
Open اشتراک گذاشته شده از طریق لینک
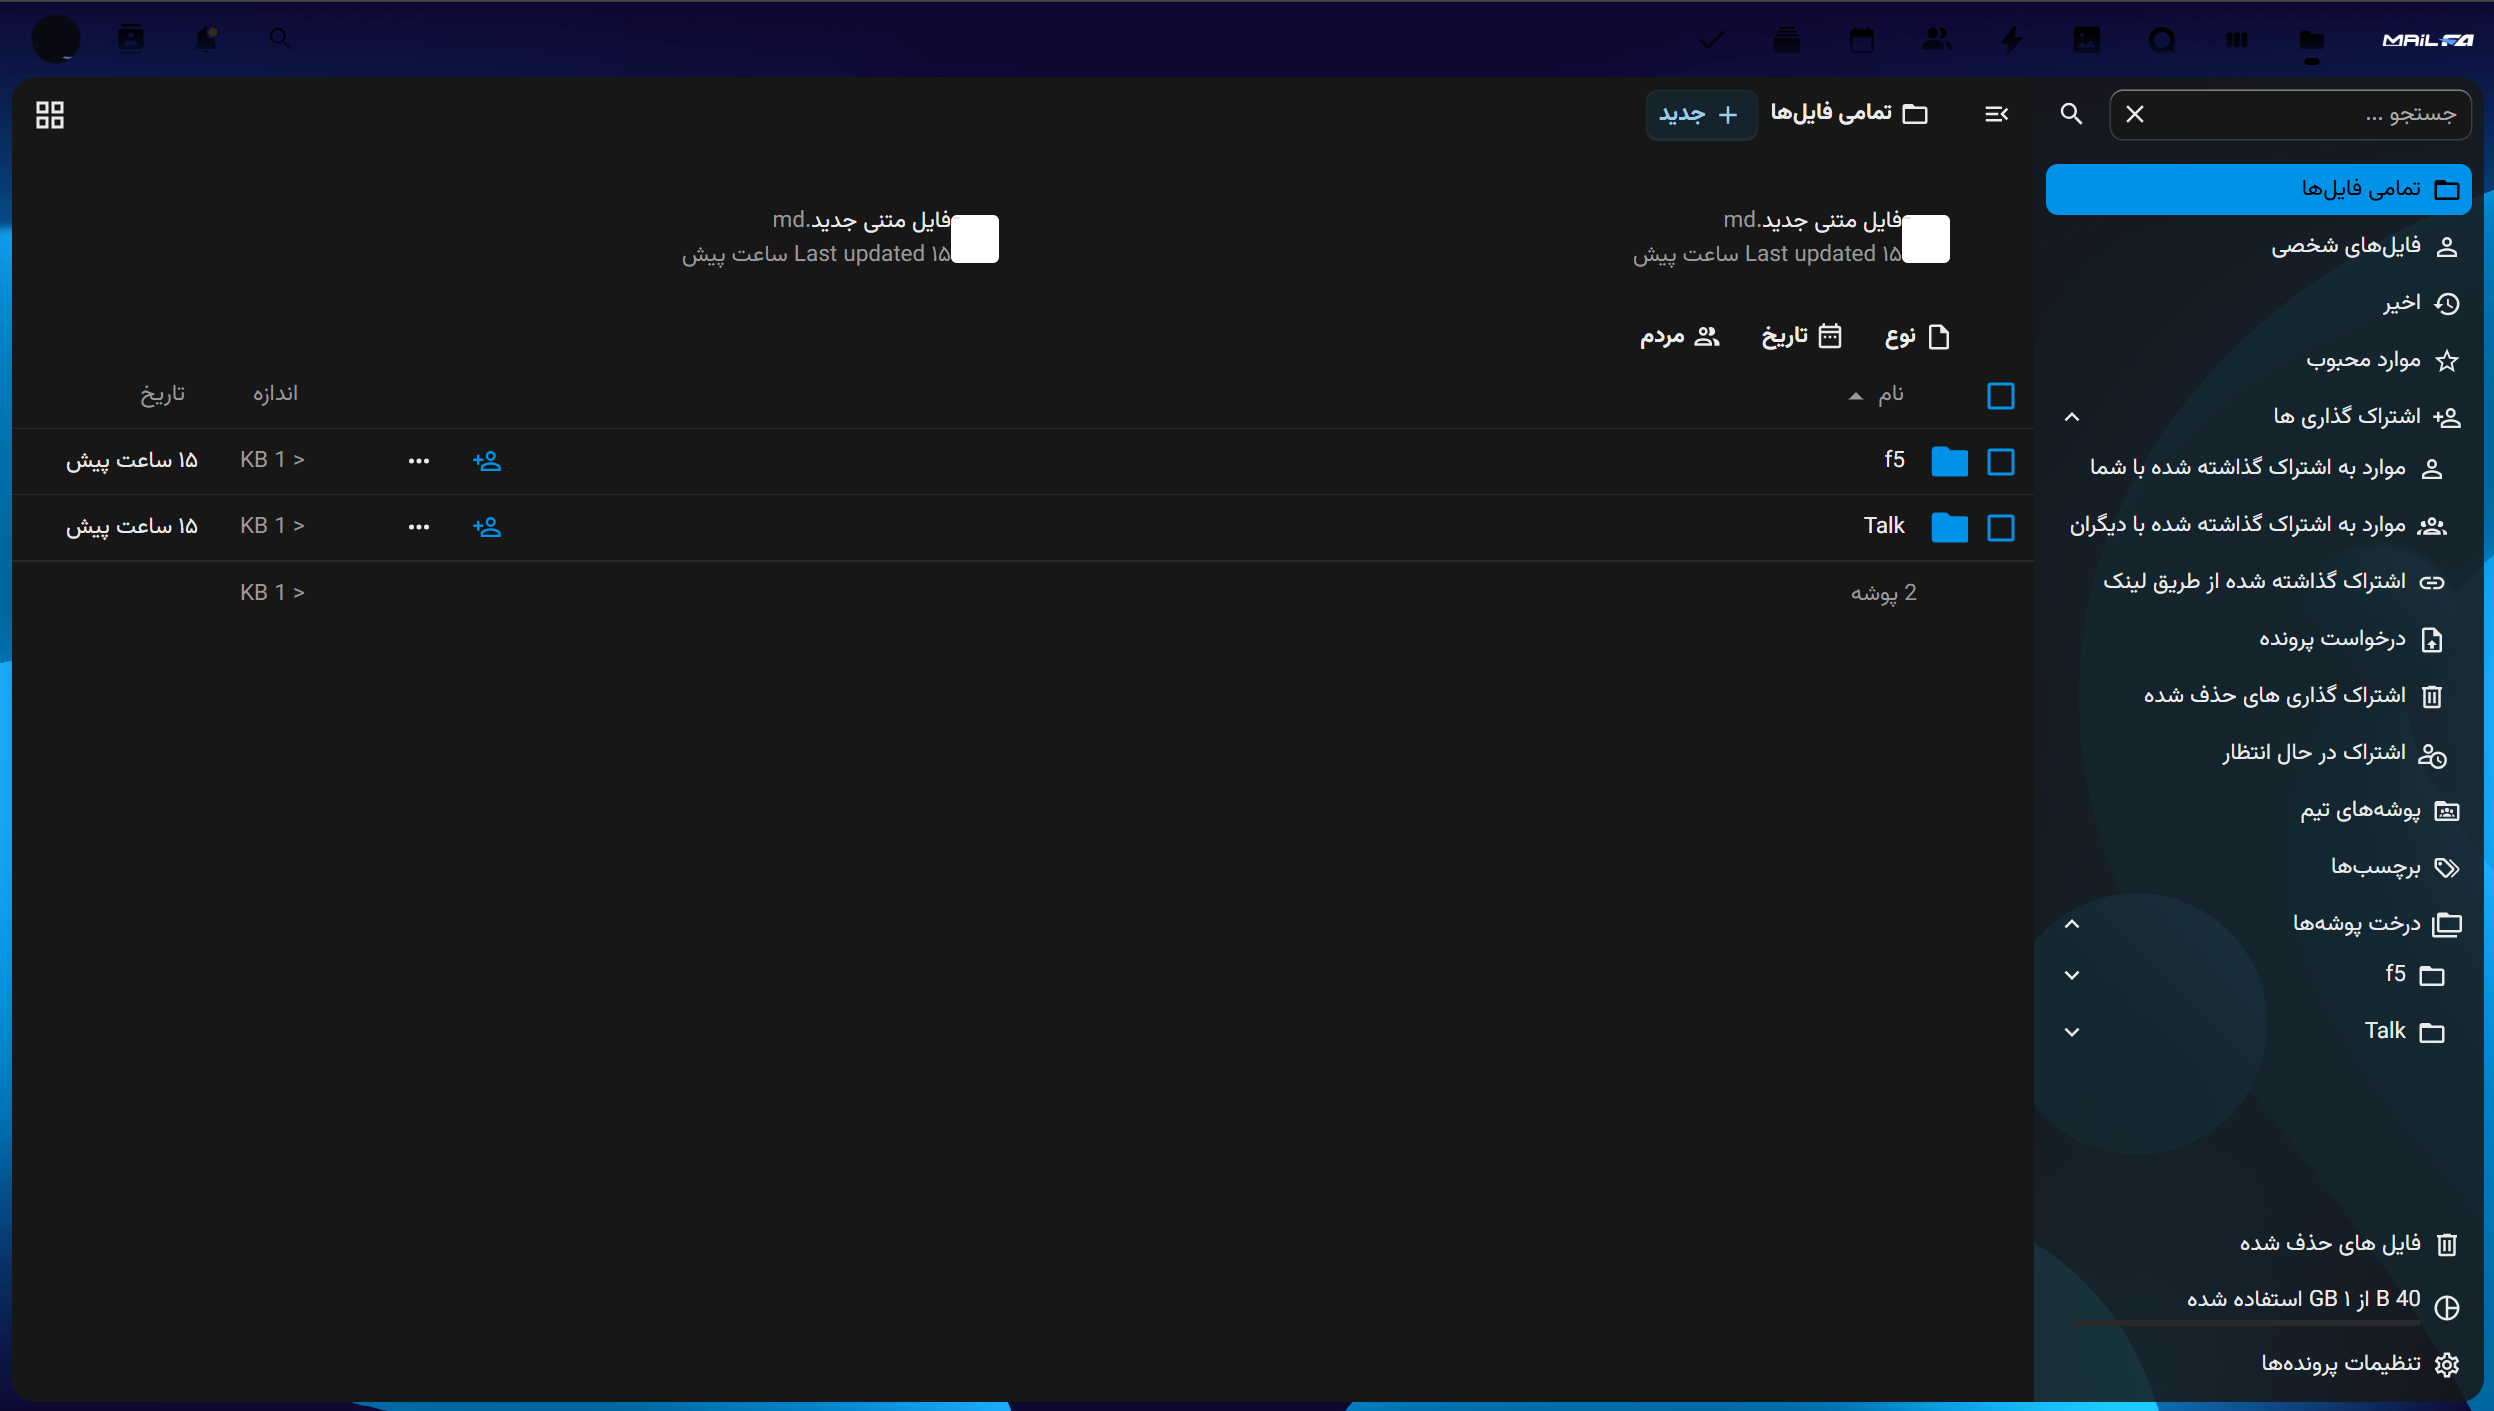click(2258, 582)
